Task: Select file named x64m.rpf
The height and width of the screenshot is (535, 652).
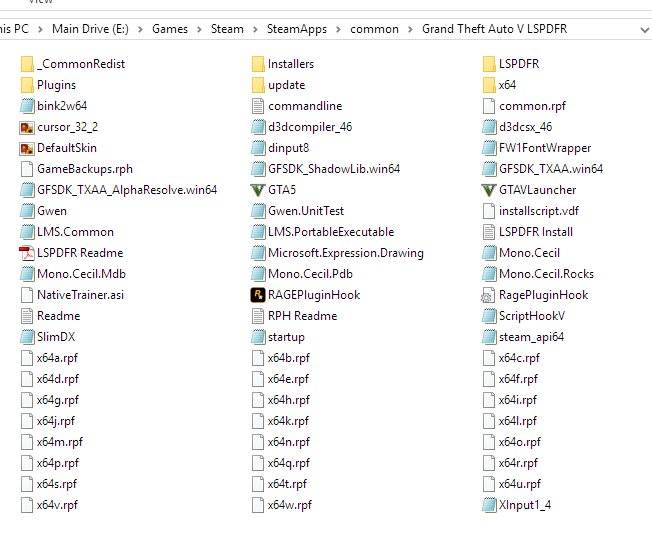Action: [59, 442]
